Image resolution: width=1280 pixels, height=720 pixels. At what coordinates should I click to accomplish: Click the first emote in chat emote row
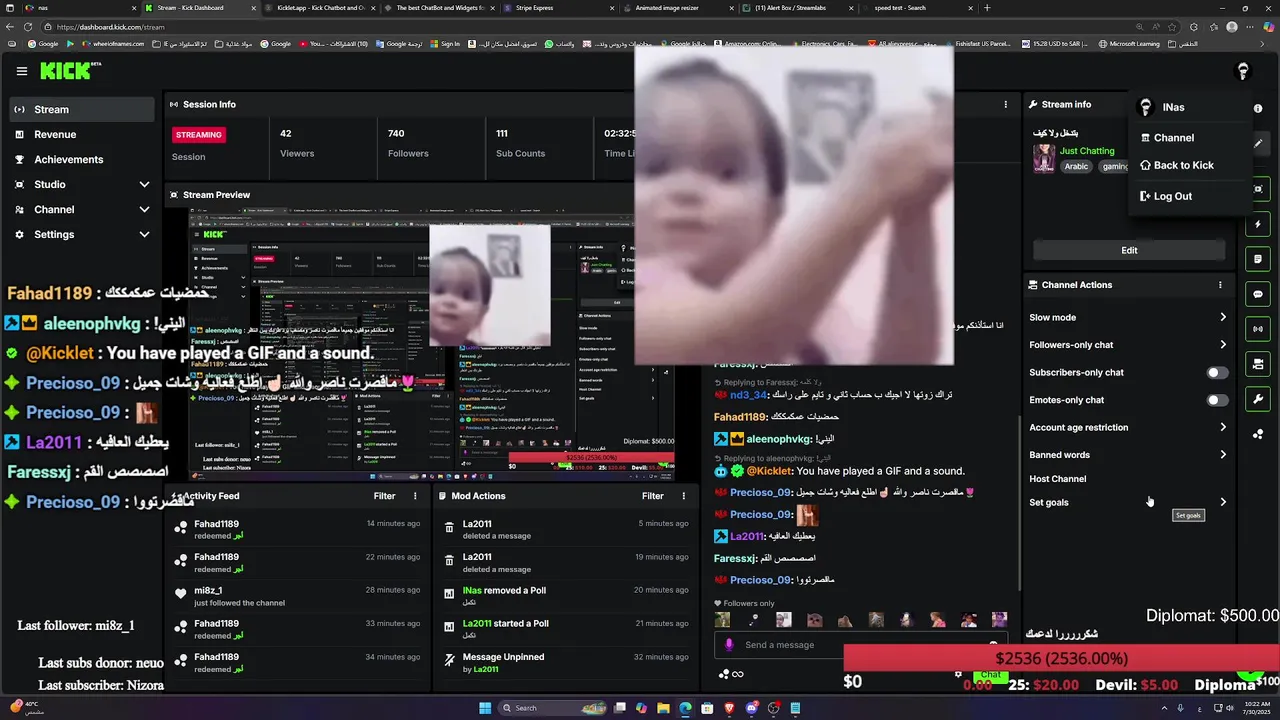[x=722, y=620]
